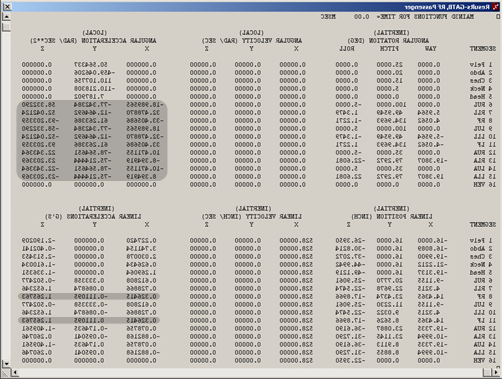Click the empty vertical scrollbar track
The height and width of the screenshot is (379, 502).
[6, 196]
